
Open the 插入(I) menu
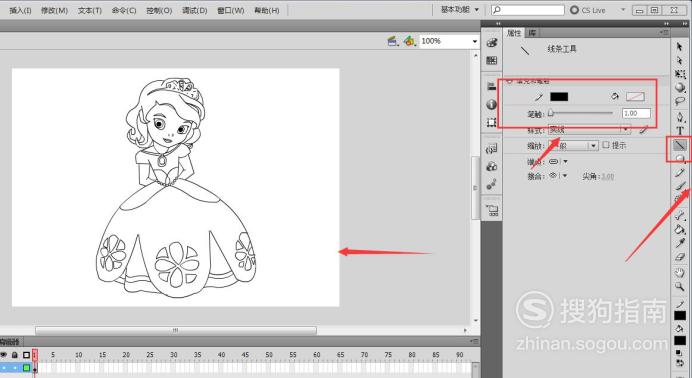point(20,10)
